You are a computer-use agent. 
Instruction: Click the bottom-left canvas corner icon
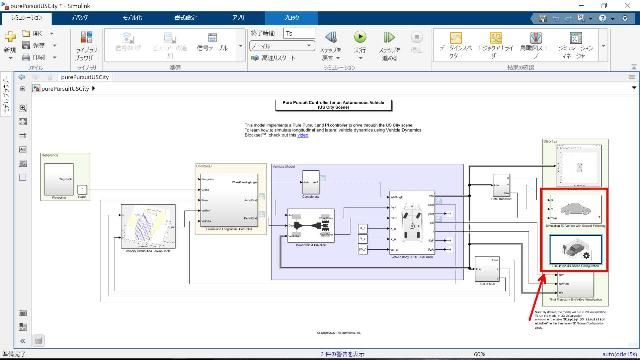click(38, 340)
